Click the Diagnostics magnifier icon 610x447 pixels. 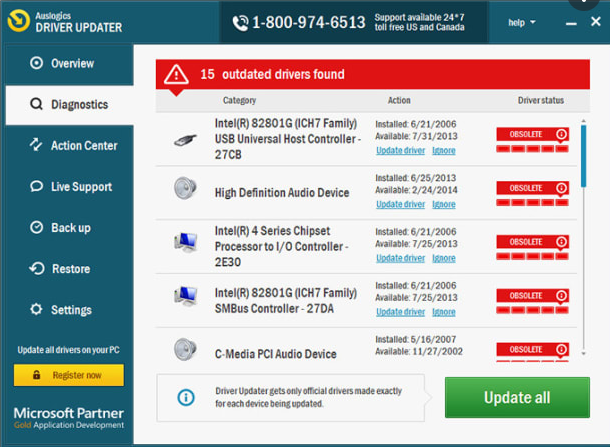pyautogui.click(x=36, y=104)
